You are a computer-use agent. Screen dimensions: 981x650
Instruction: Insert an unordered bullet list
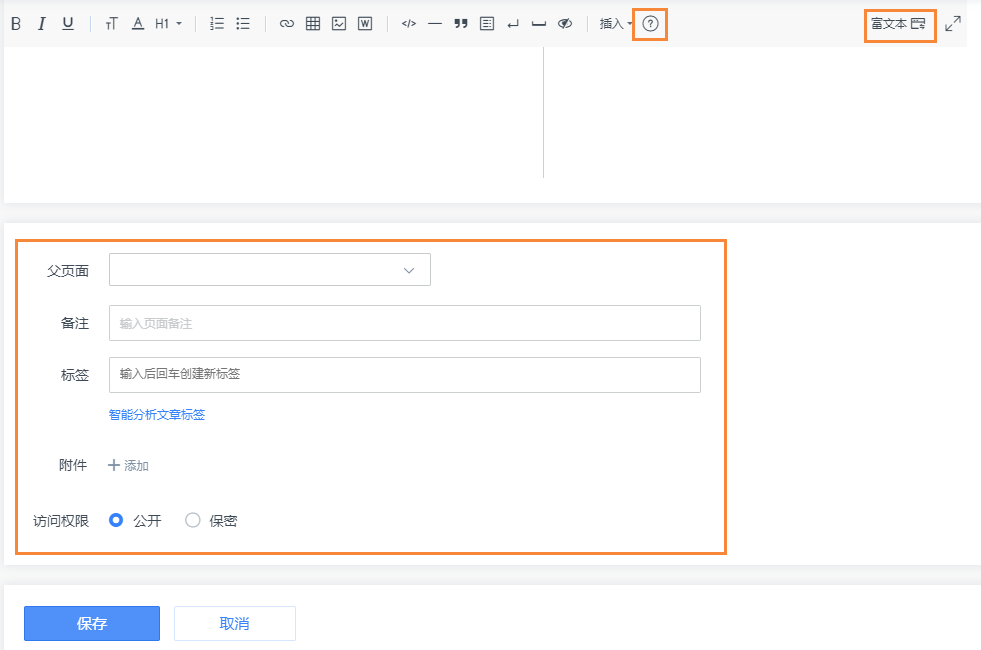tap(243, 24)
